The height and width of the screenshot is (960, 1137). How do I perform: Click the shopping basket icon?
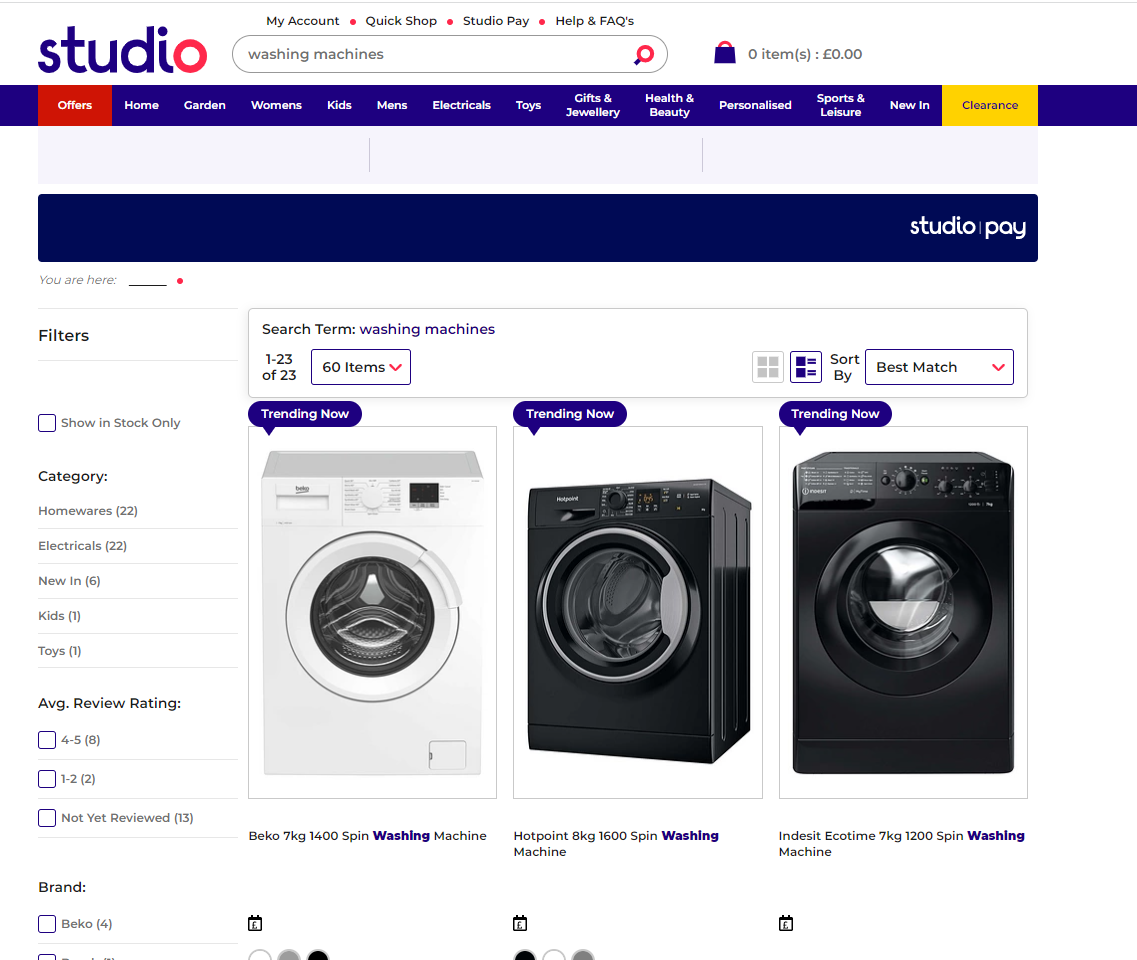(x=724, y=52)
